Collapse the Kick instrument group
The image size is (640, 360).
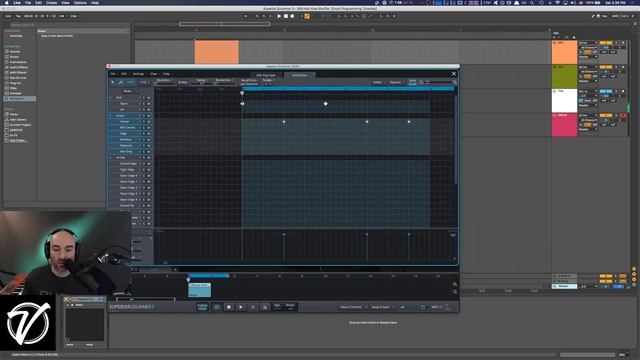(x=110, y=98)
